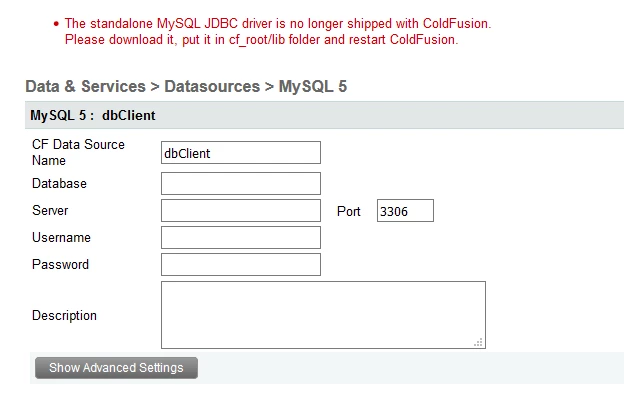Viewport: 624px width, 409px height.
Task: Go to Datasources in the breadcrumb
Action: [x=212, y=86]
